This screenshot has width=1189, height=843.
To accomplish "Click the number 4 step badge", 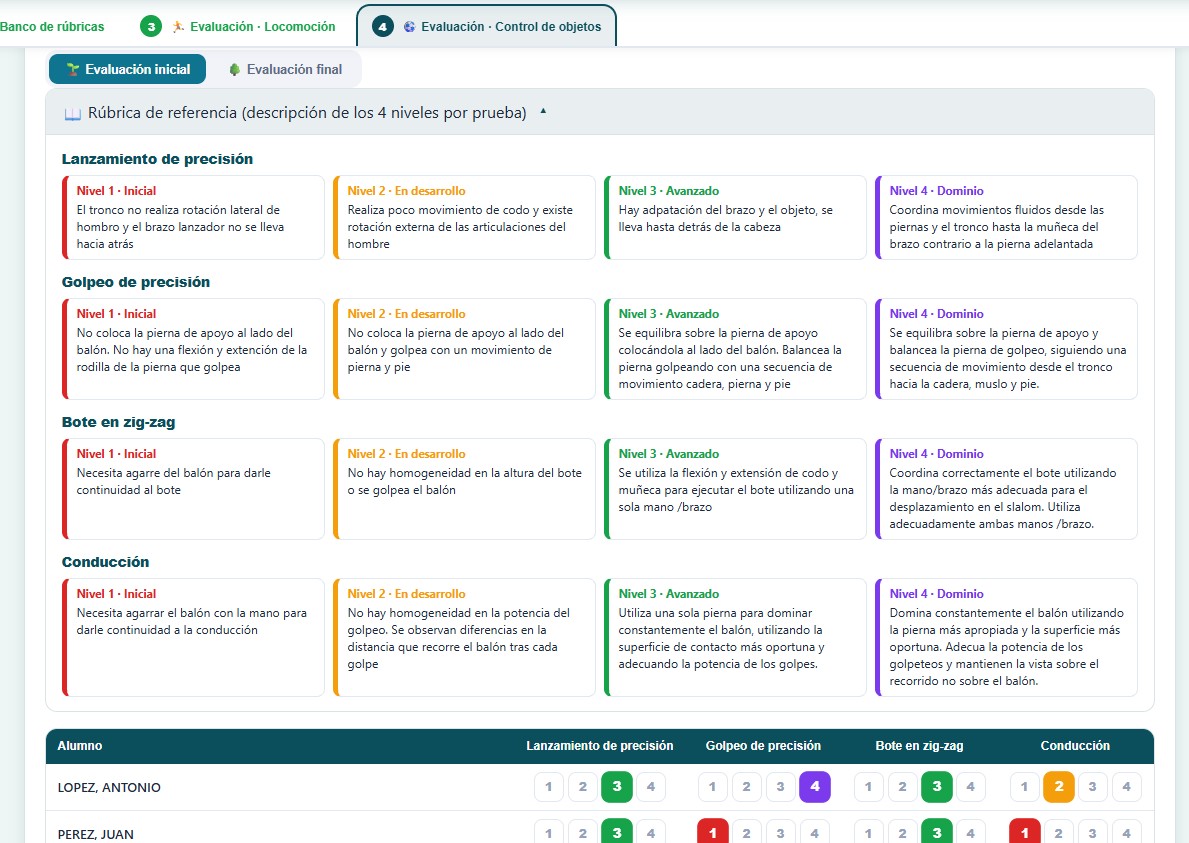I will tap(382, 27).
